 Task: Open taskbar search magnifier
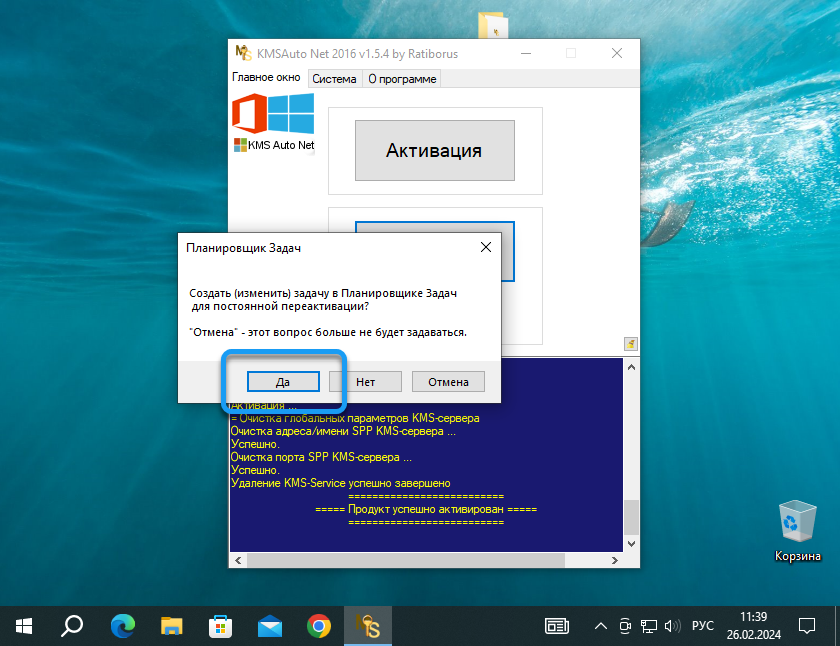coord(71,626)
